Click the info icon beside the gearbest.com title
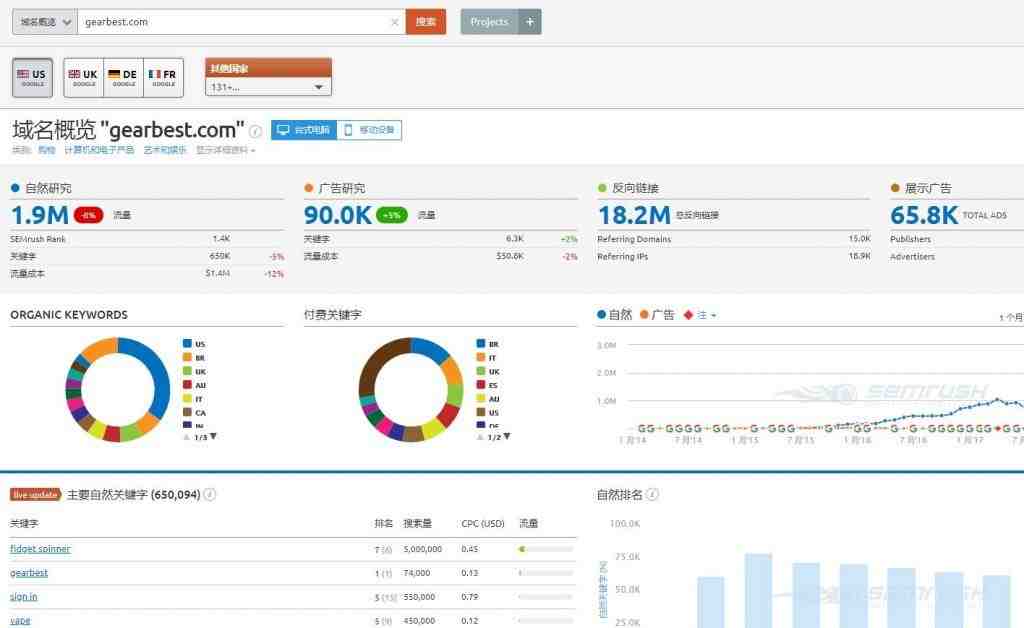The width and height of the screenshot is (1024, 628). click(x=255, y=131)
